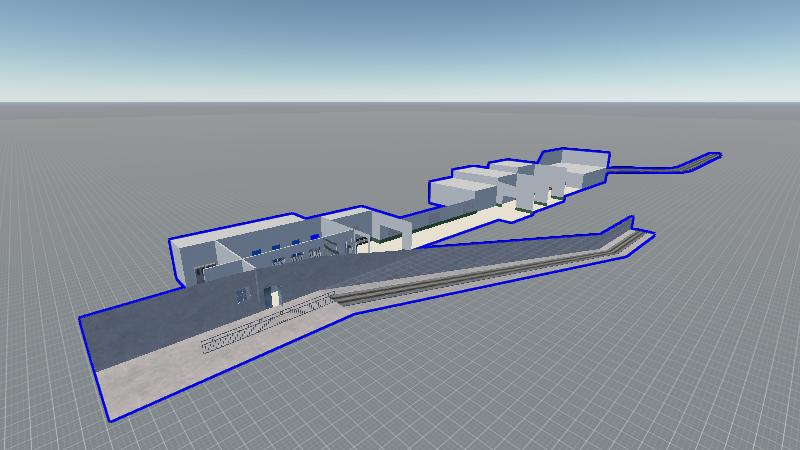The height and width of the screenshot is (450, 800).
Task: Select the small window left of the doorway
Action: click(241, 294)
